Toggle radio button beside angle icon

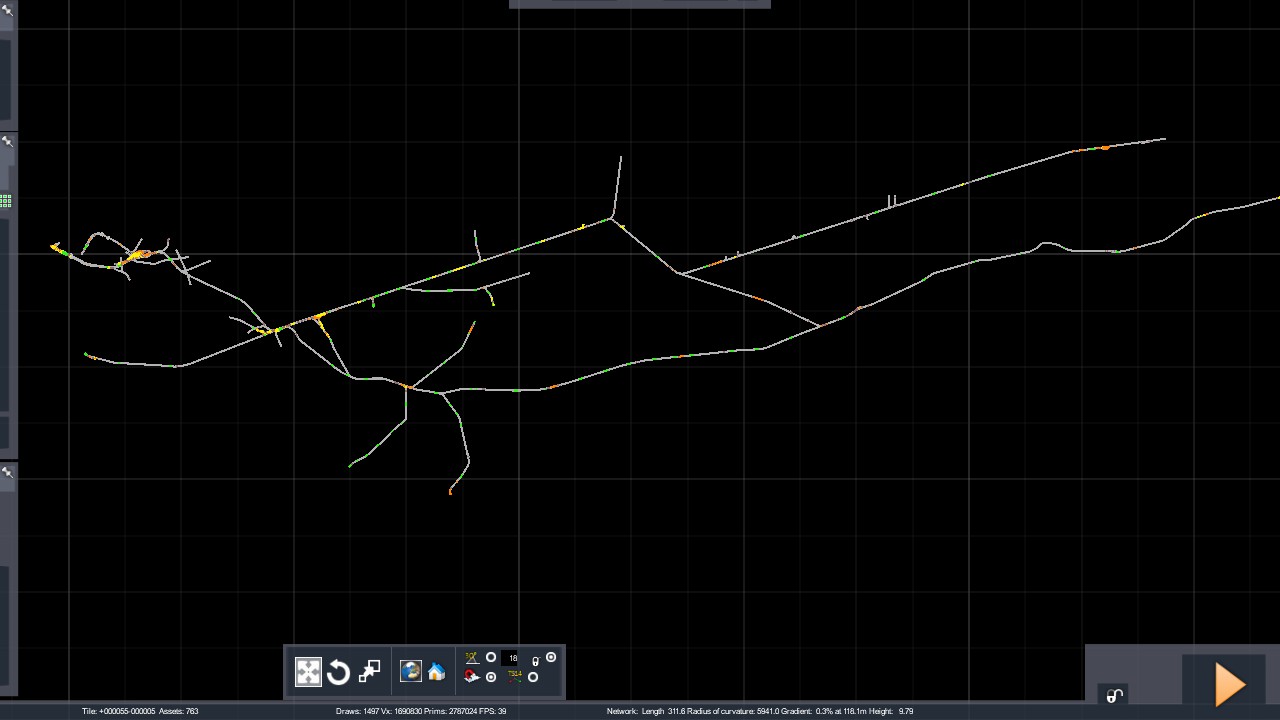point(491,658)
